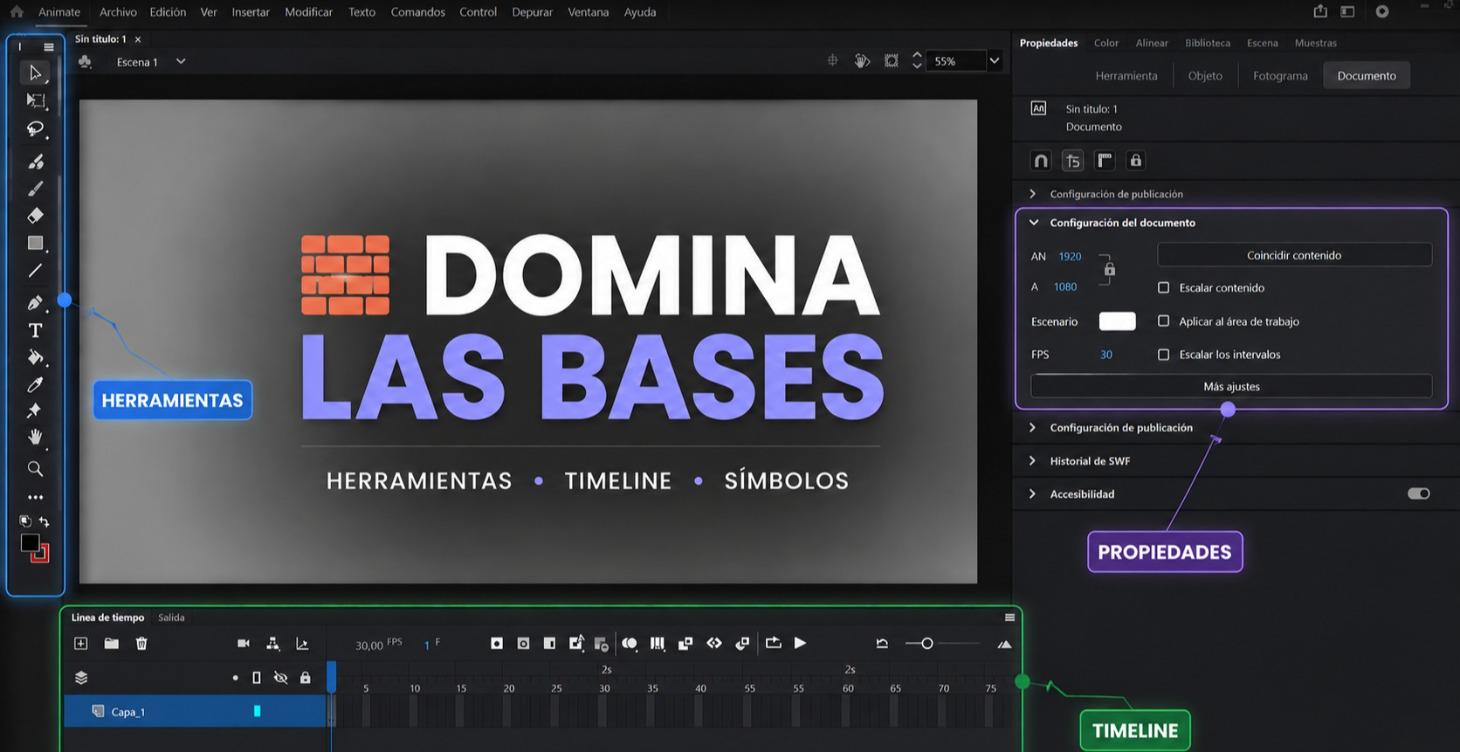
Task: Open the zoom percentage dropdown
Action: 994,61
